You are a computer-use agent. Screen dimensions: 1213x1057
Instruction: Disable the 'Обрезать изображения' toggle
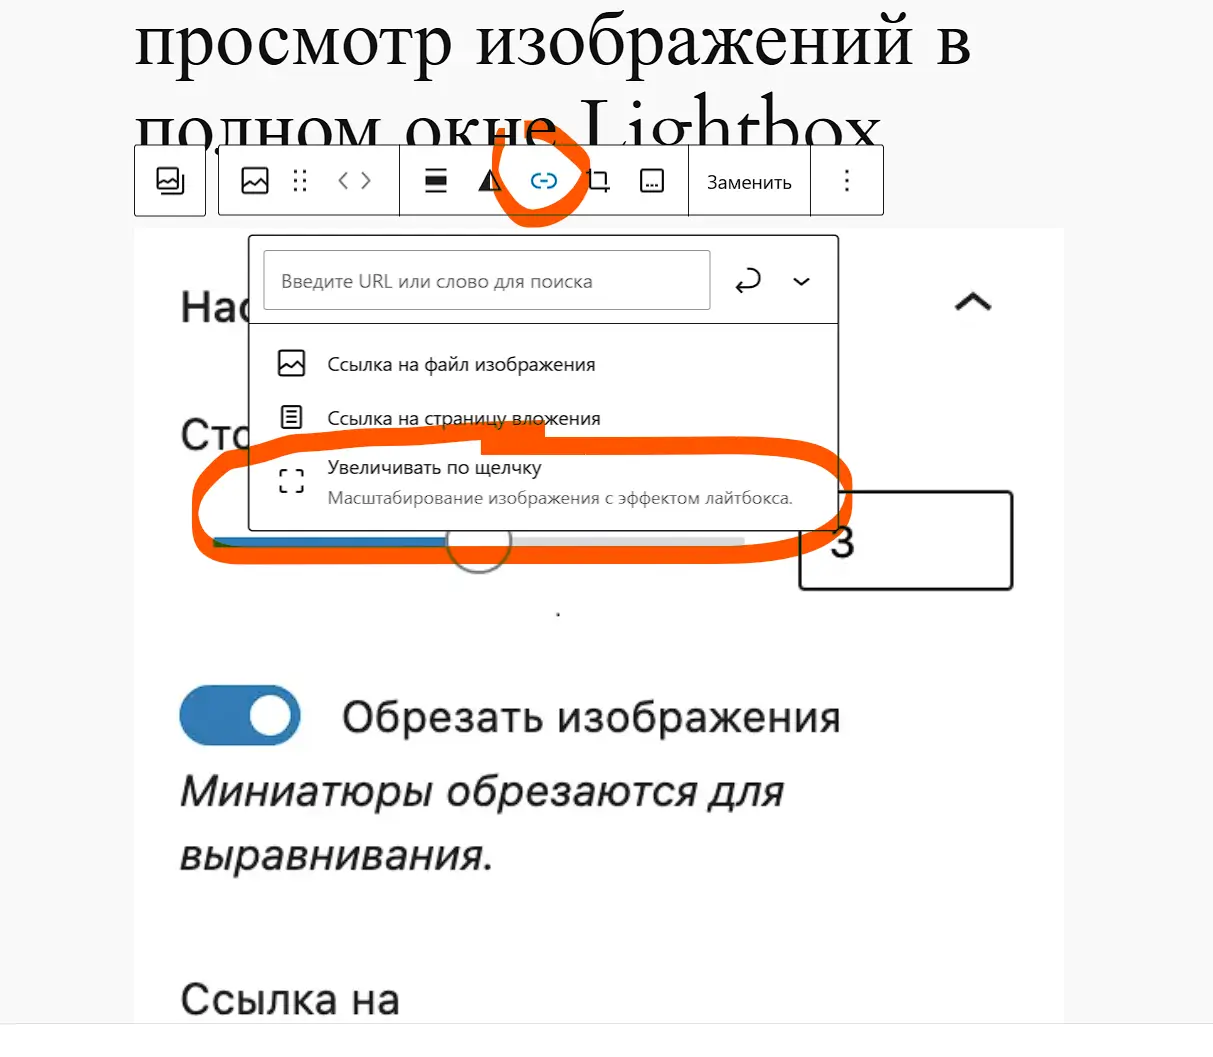click(x=240, y=716)
